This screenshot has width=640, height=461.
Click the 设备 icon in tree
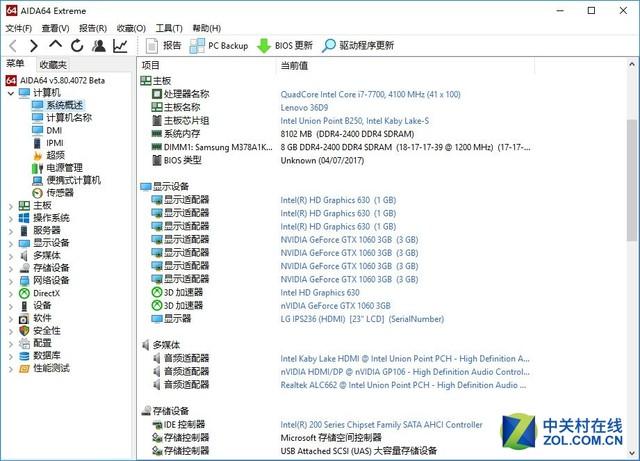24,306
